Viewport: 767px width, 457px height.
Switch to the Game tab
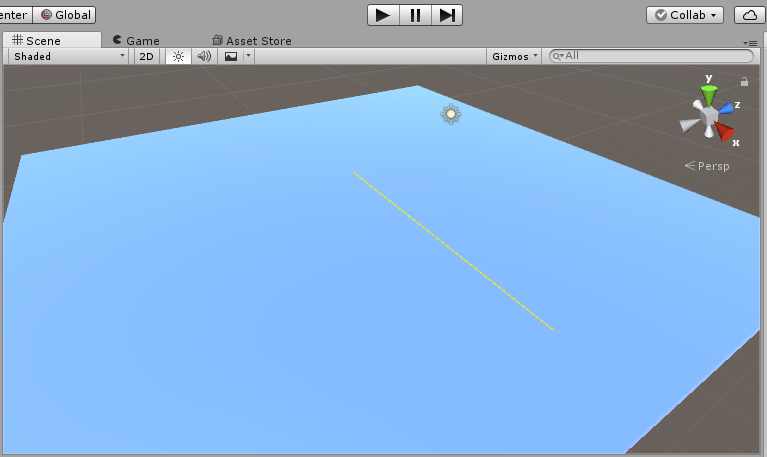point(136,40)
